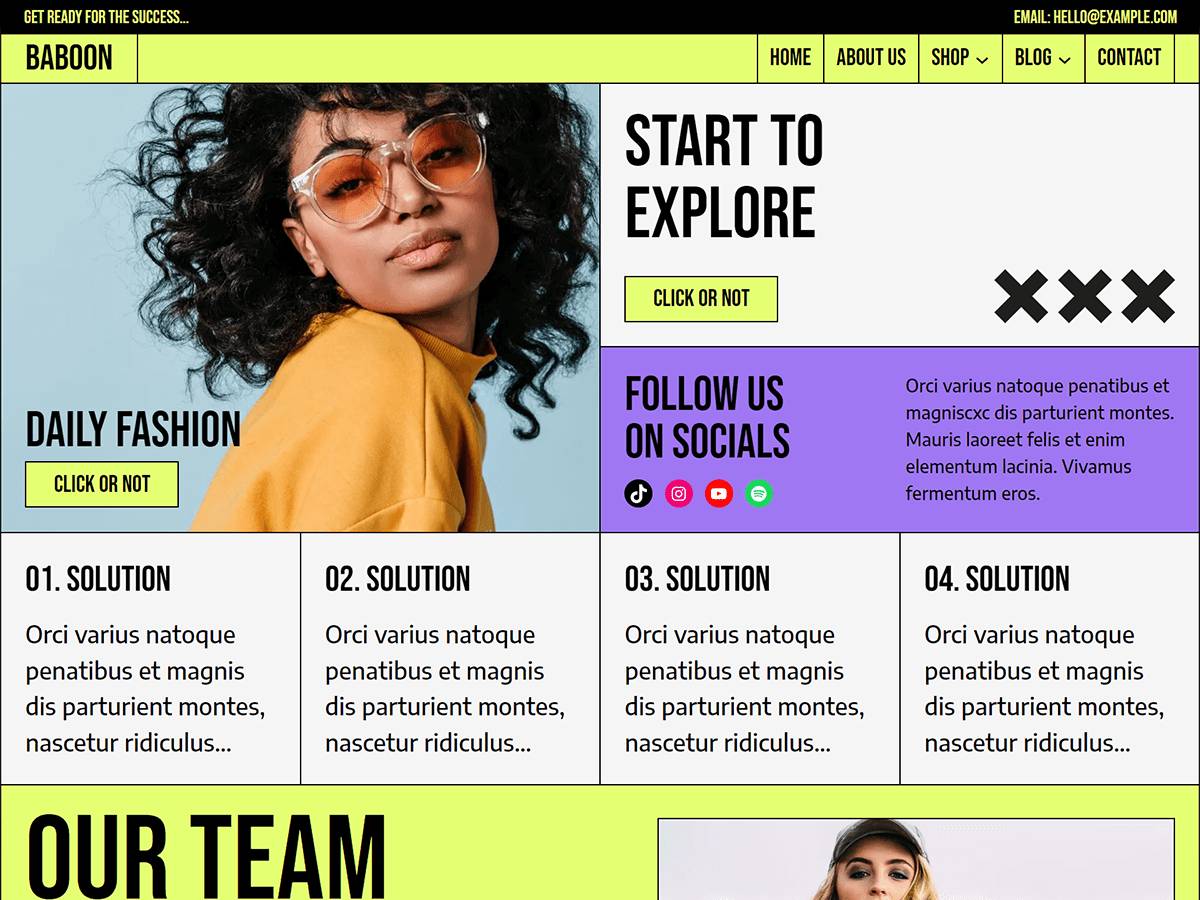The image size is (1200, 900).
Task: Select the 04. Solution card text
Action: coord(1044,689)
